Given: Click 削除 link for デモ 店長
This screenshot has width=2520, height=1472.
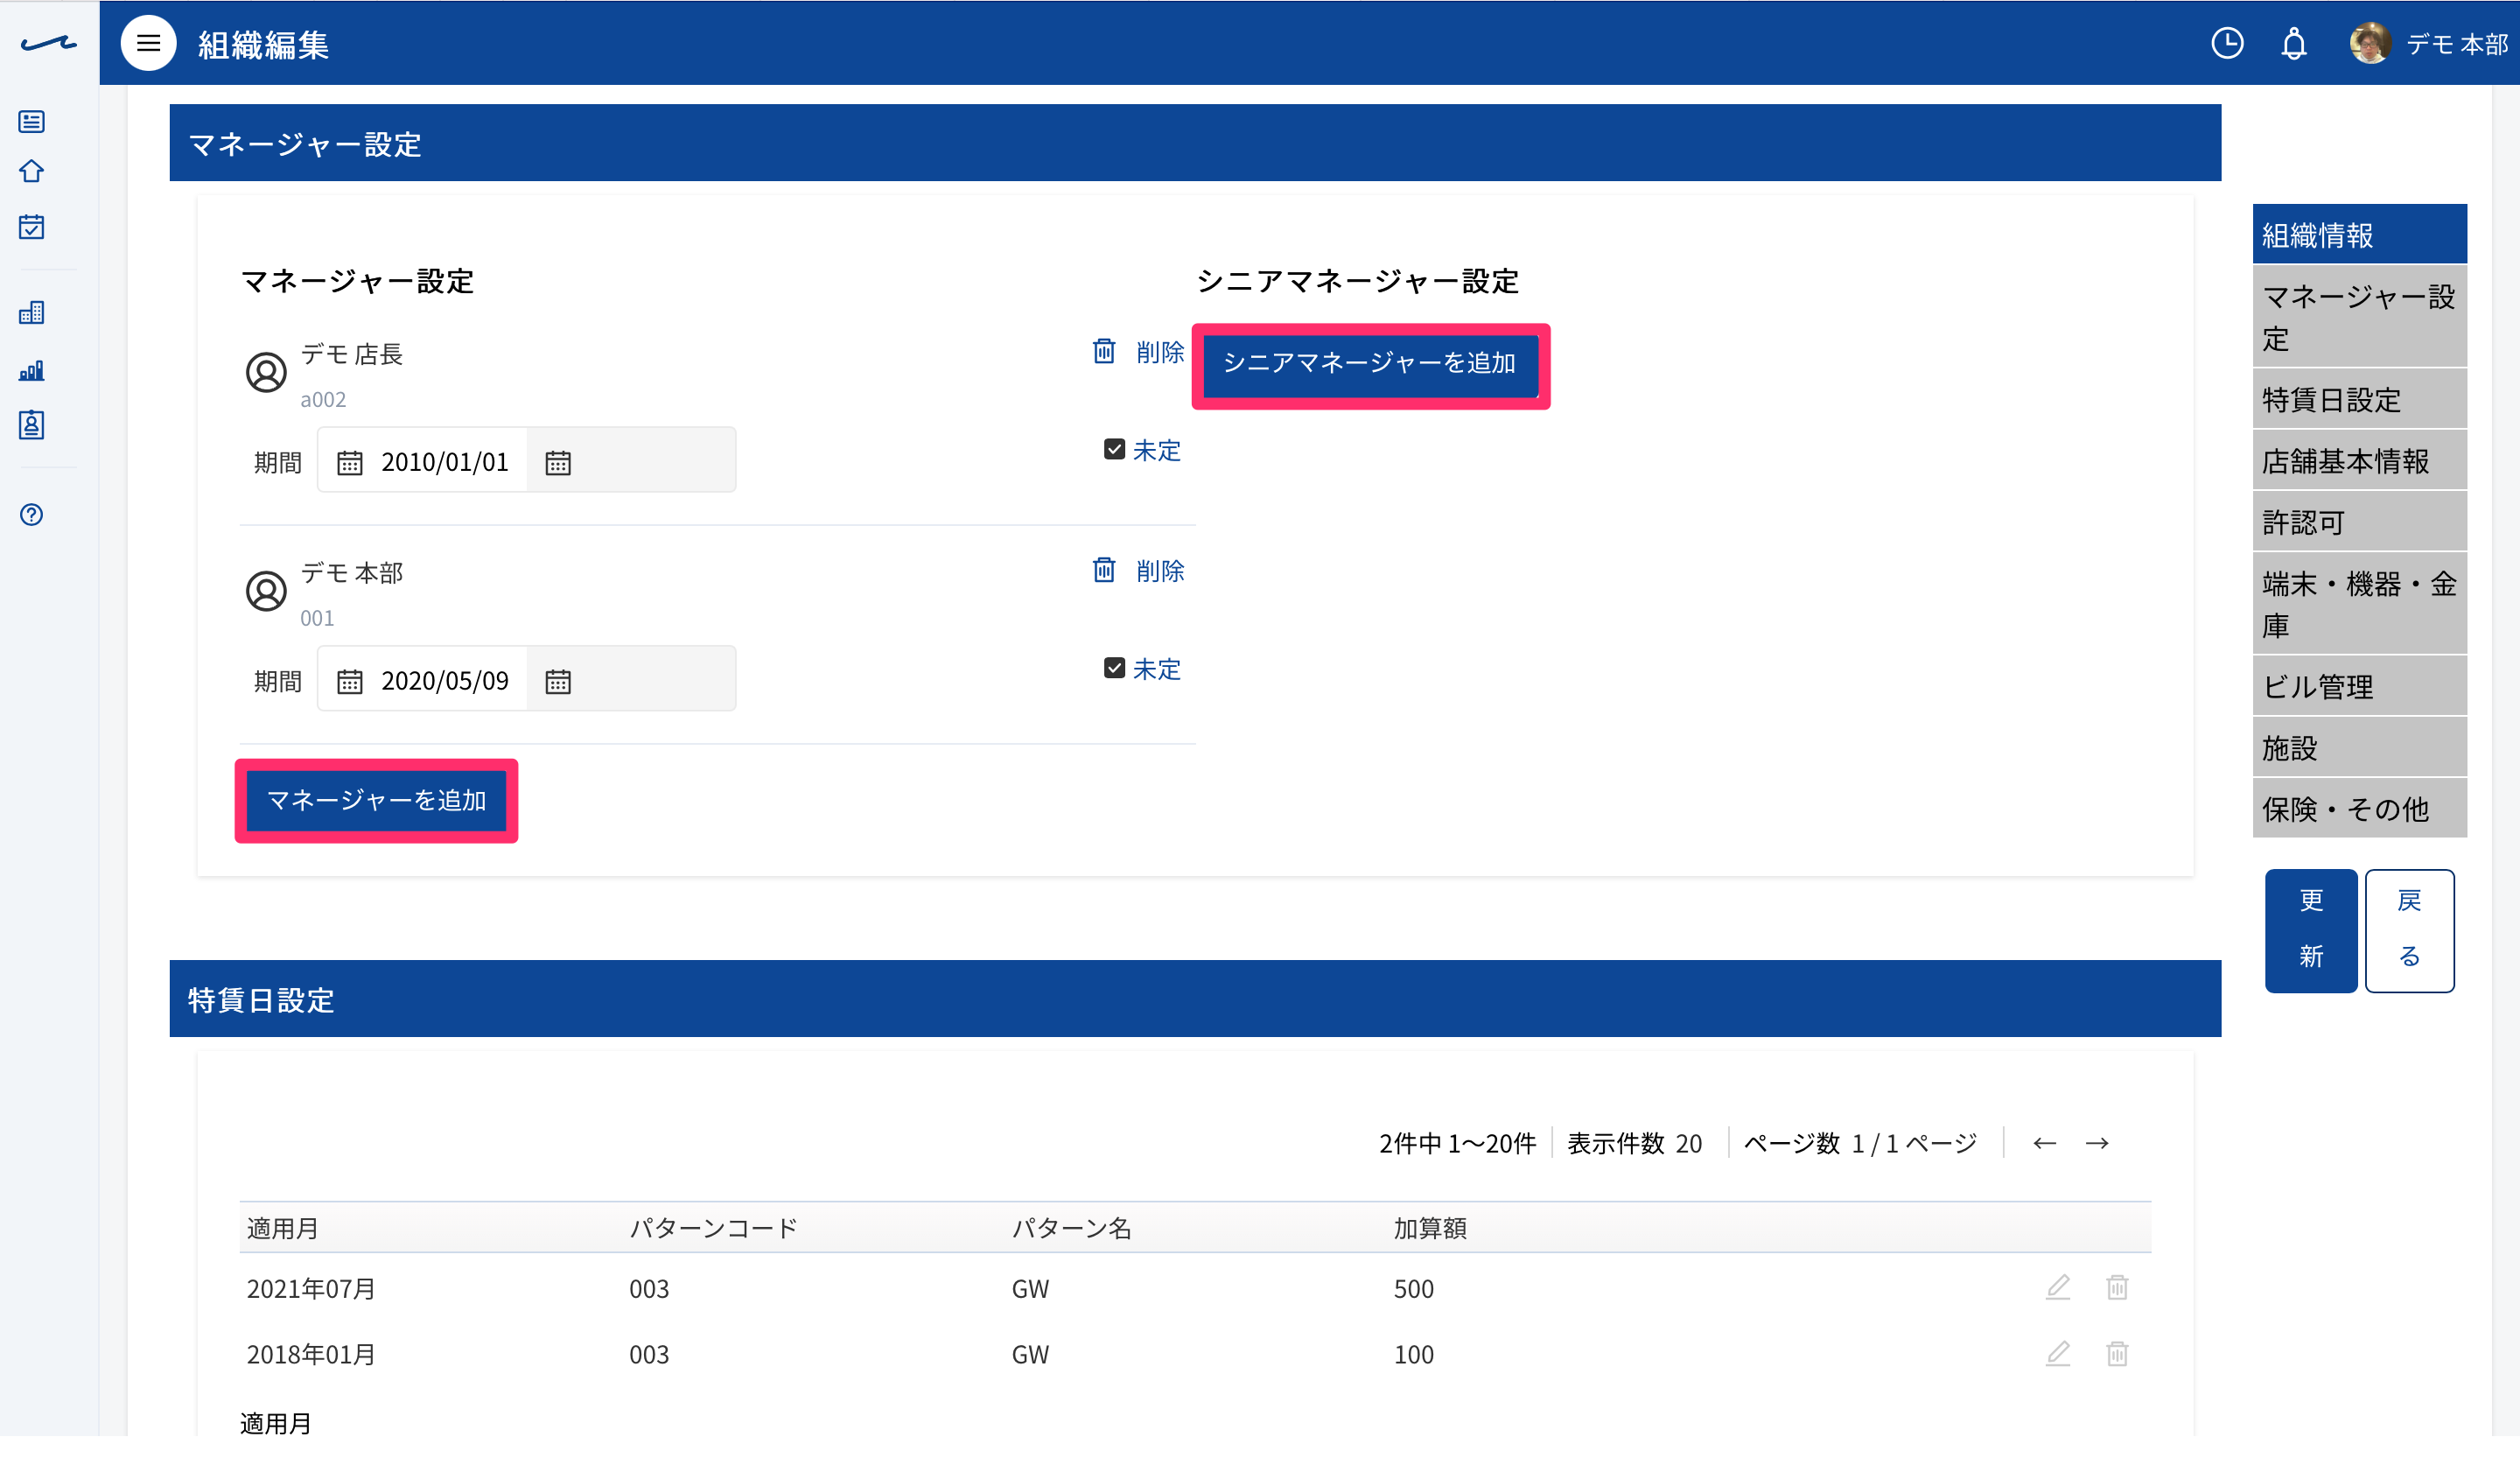Looking at the screenshot, I should (1160, 352).
